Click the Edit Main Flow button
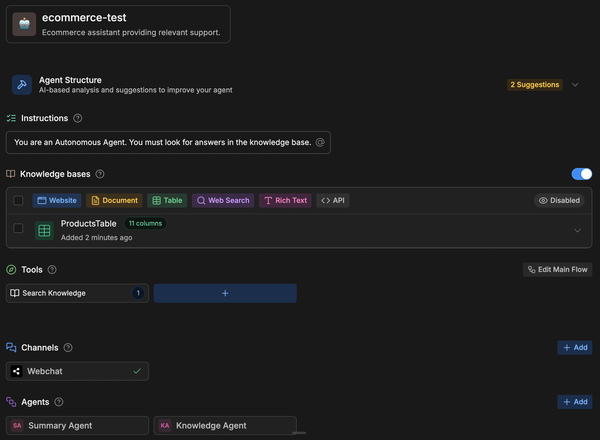 [557, 270]
